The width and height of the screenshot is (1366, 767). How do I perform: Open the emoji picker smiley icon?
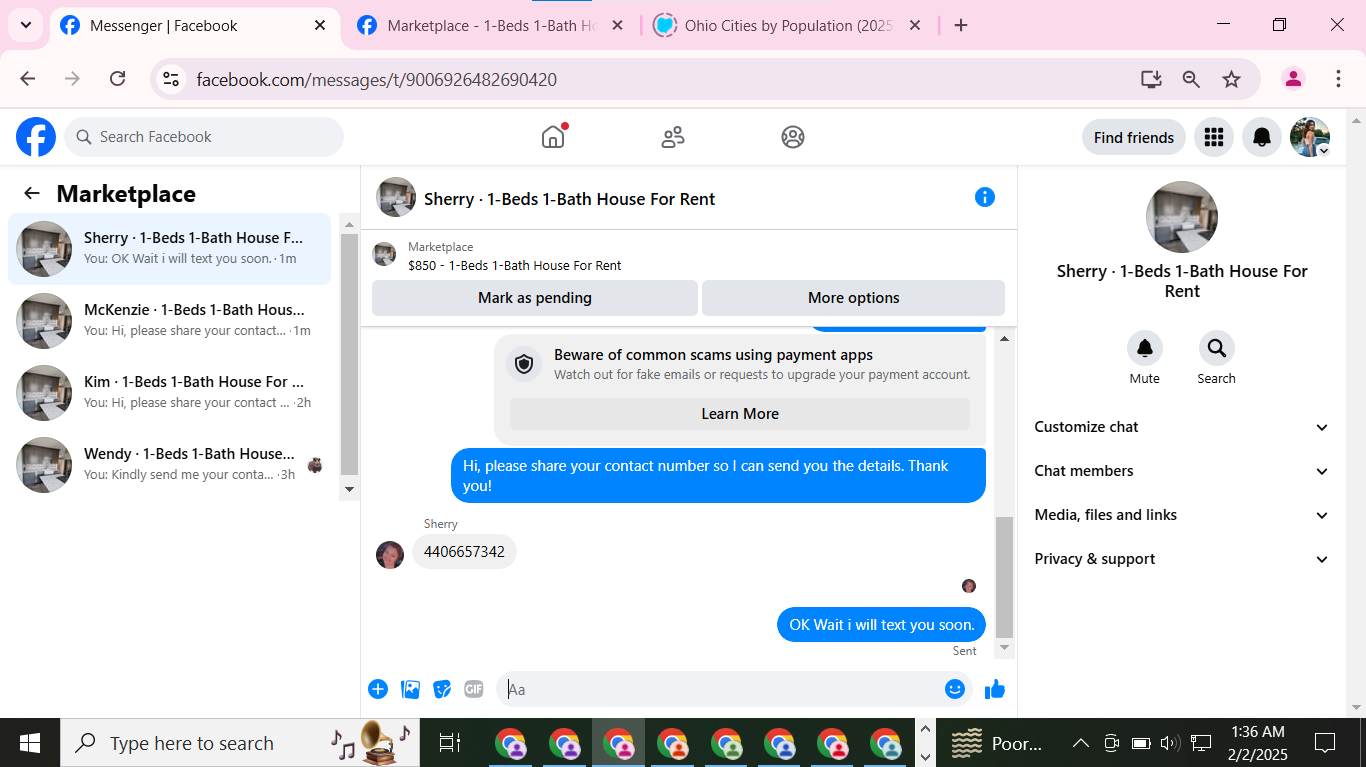tap(955, 689)
